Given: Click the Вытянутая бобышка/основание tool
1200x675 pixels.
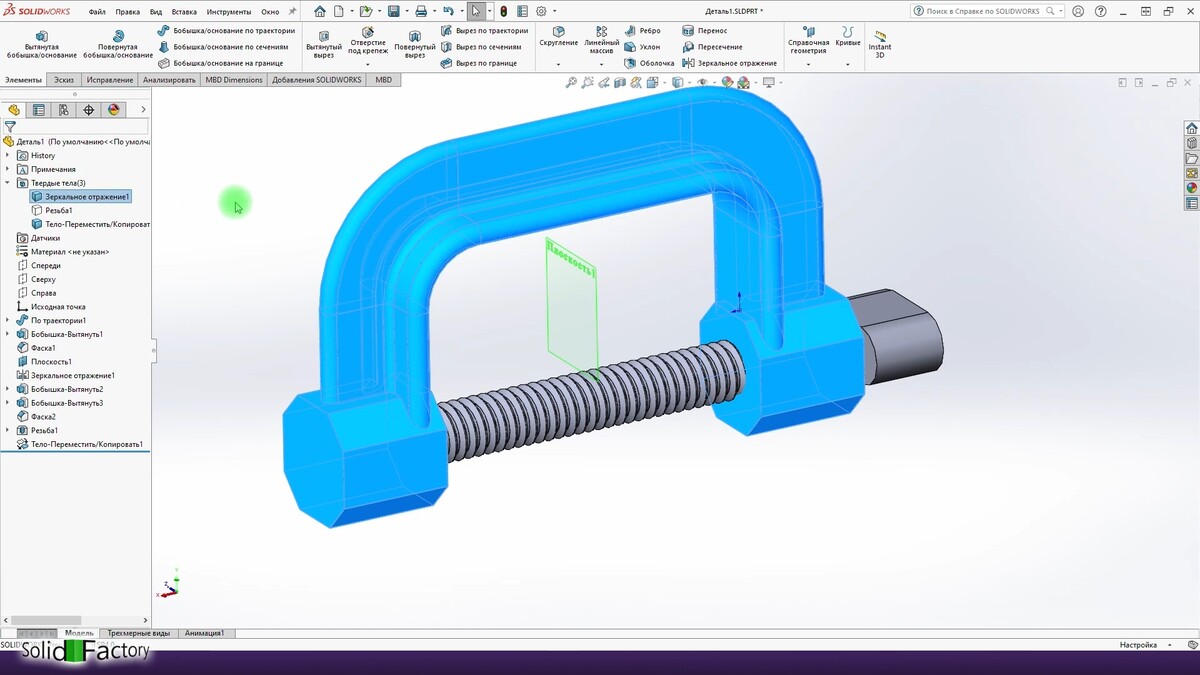Looking at the screenshot, I should pyautogui.click(x=41, y=43).
